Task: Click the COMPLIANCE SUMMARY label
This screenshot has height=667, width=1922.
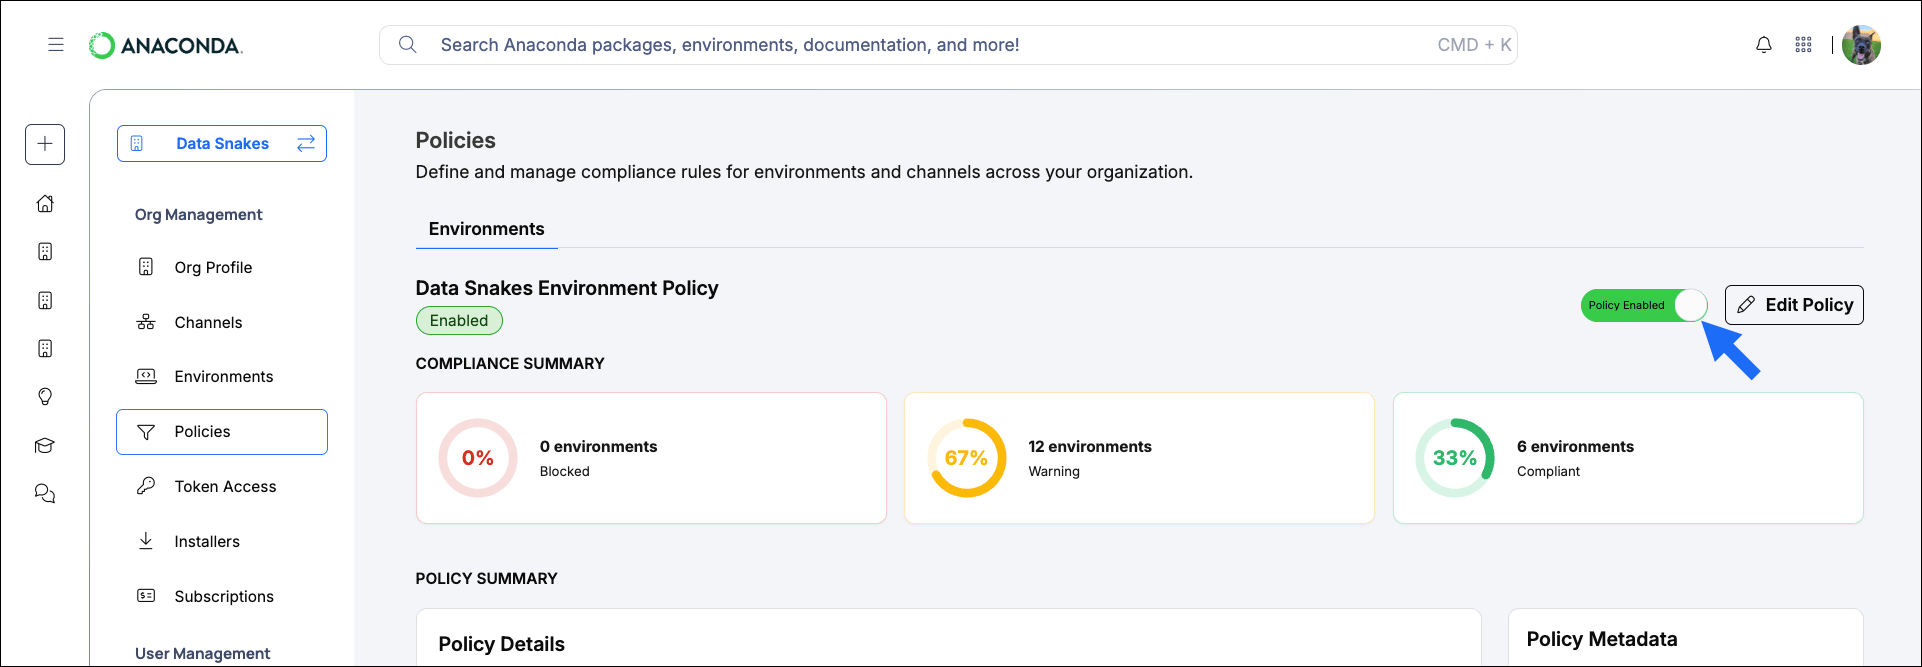Action: click(x=510, y=363)
